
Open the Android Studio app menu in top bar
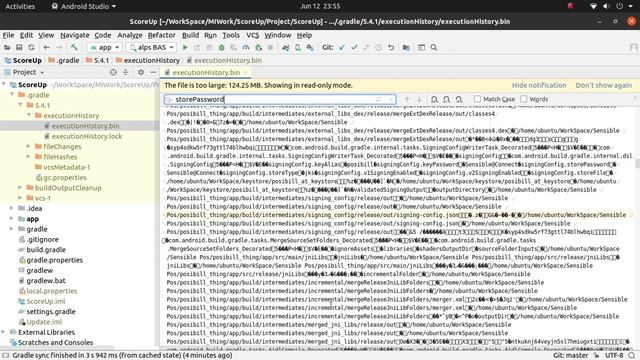(x=84, y=6)
